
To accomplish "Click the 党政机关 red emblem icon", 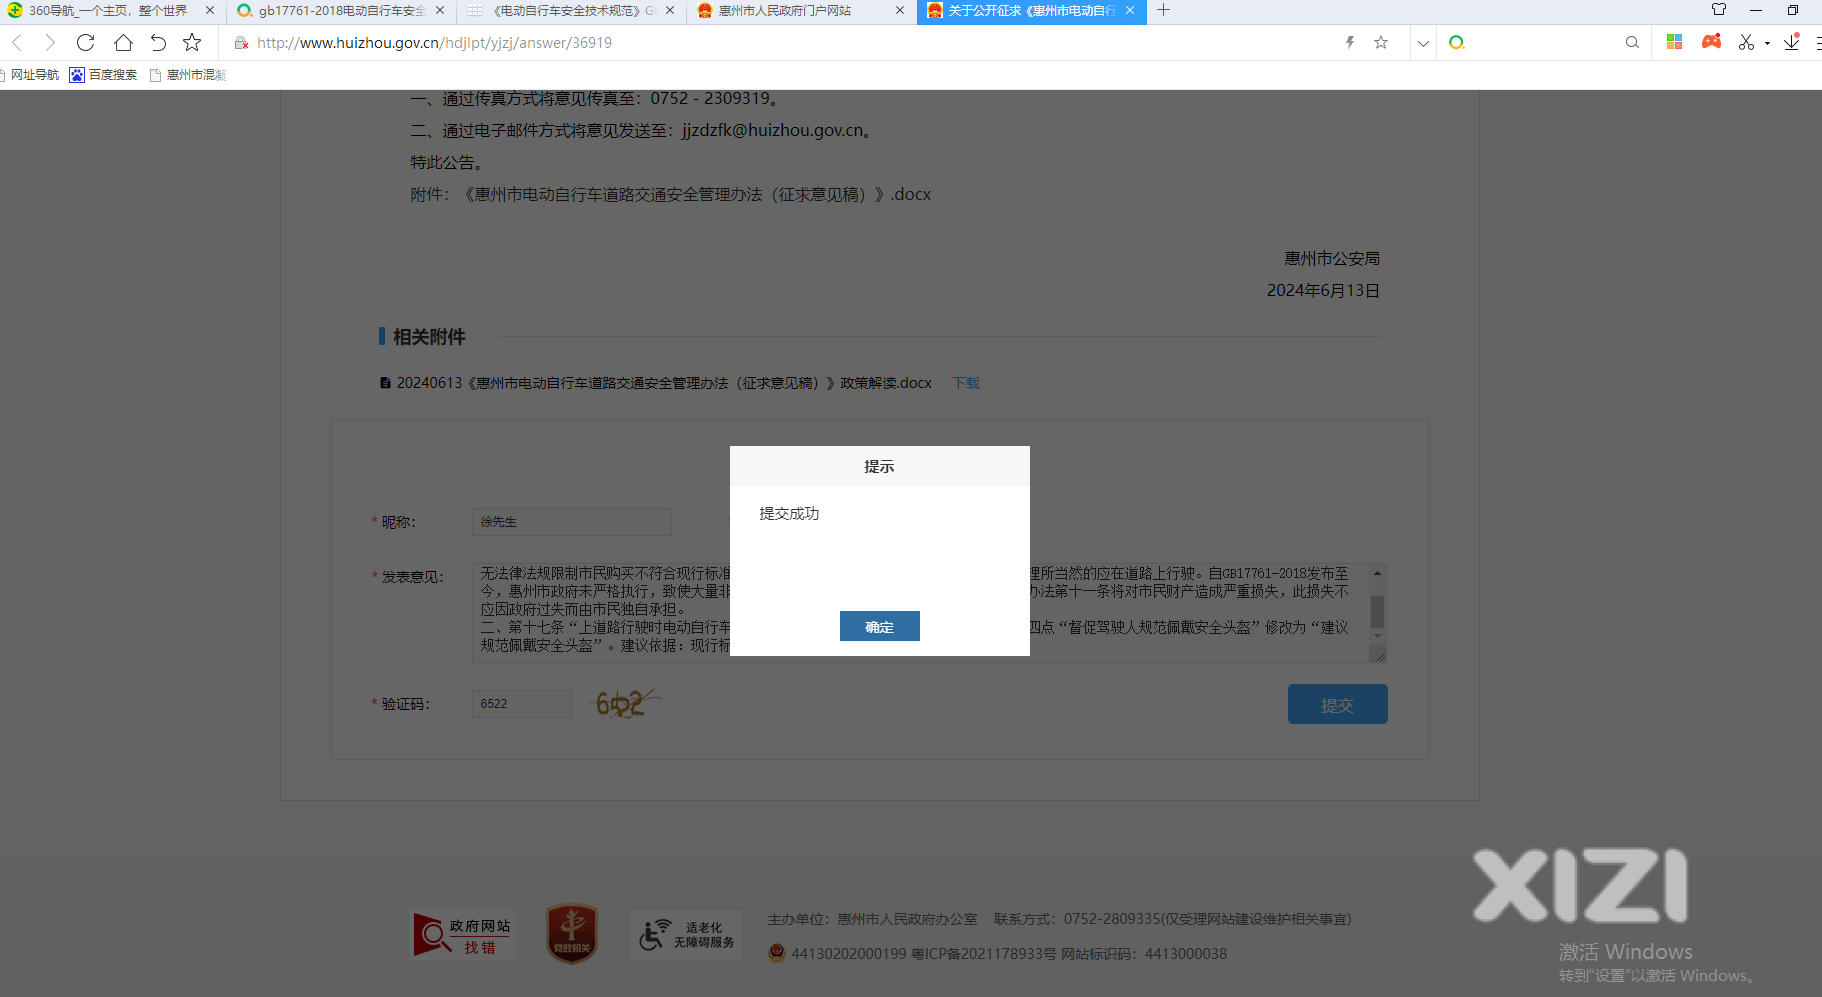I will (572, 933).
